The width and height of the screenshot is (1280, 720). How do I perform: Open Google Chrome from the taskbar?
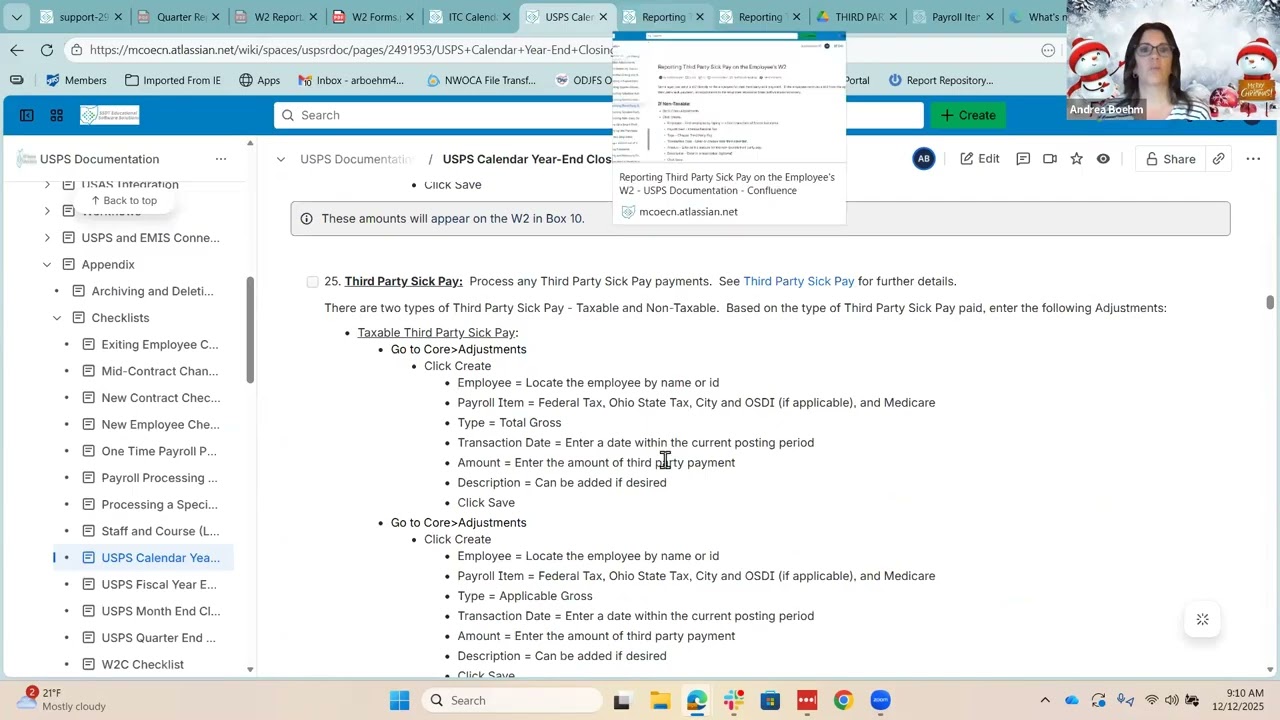(843, 700)
